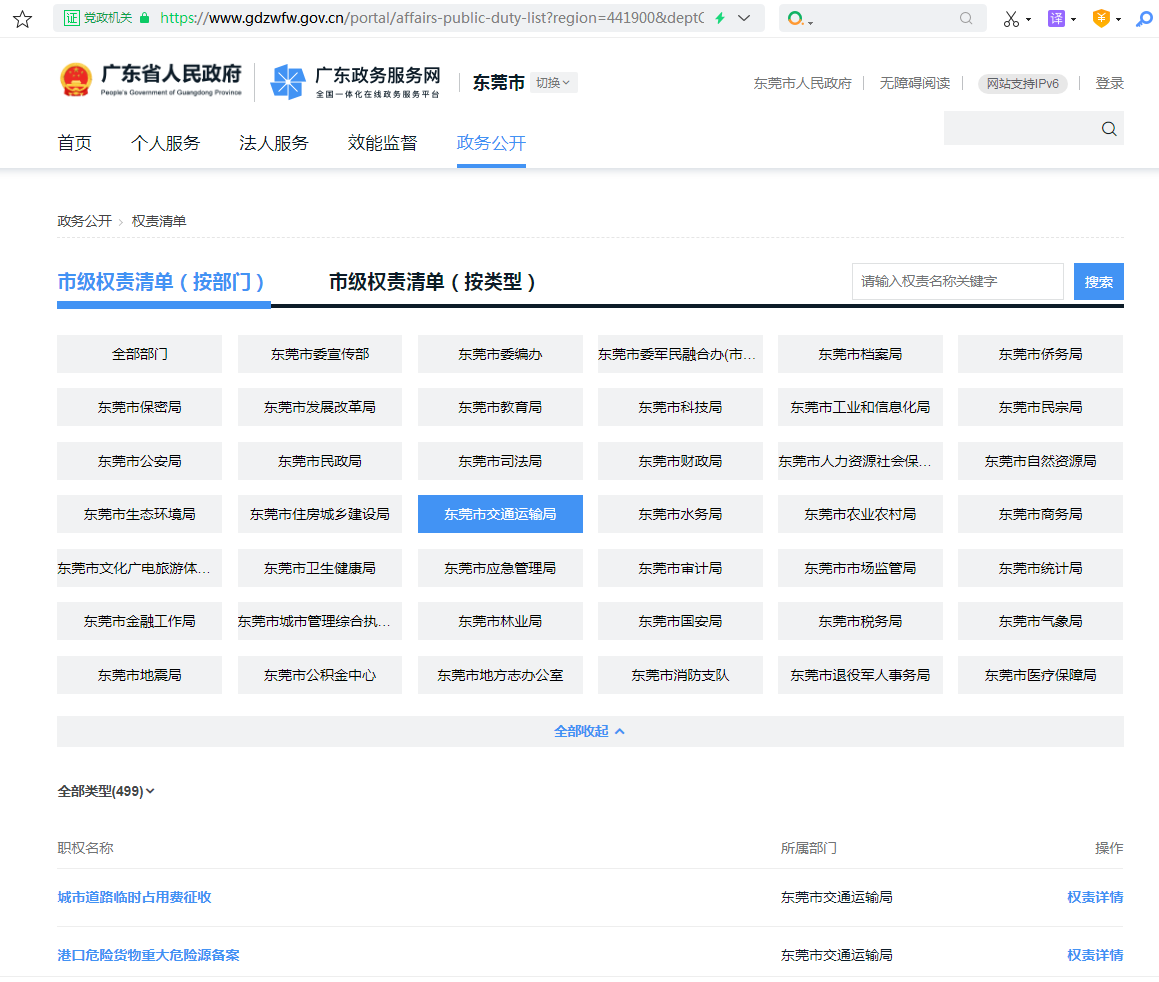Switch to 市级权责清单（按类型）tab
The image size is (1159, 982).
coord(433,282)
